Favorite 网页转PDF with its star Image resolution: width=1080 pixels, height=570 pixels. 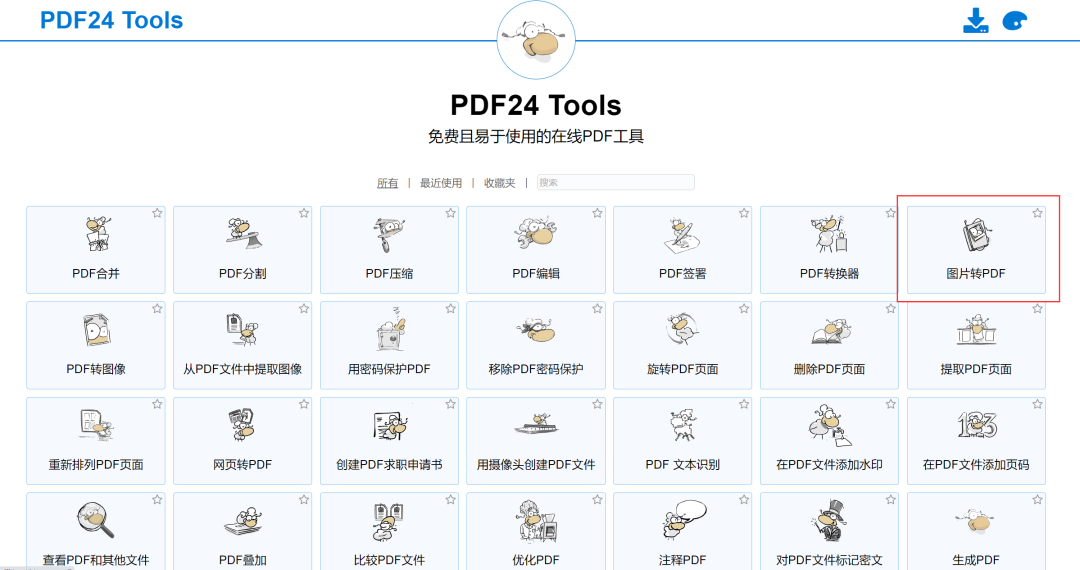point(304,405)
